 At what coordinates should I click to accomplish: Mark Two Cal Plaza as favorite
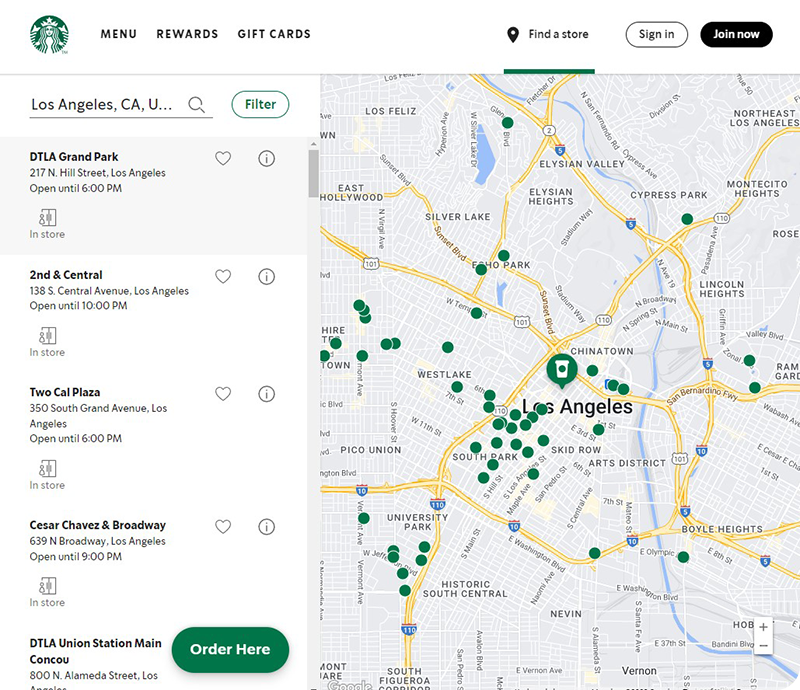(223, 394)
